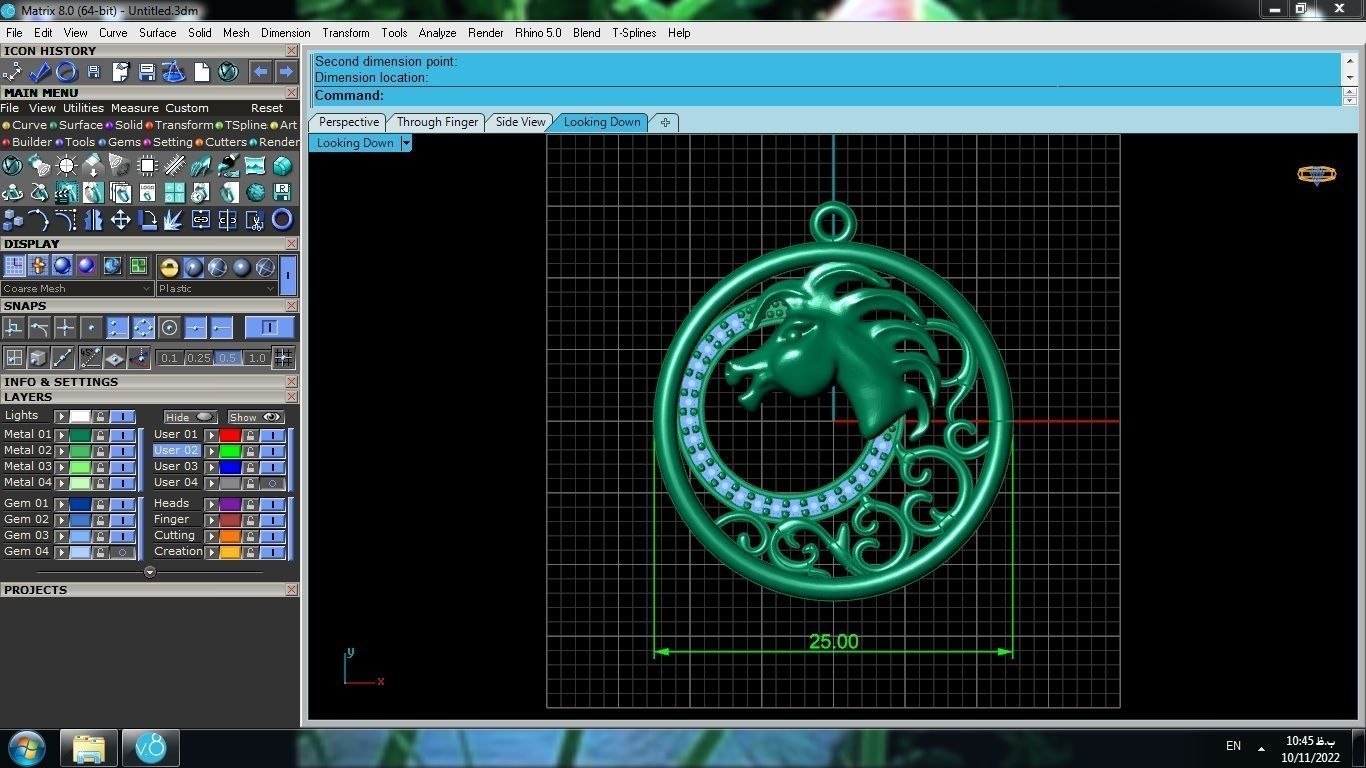Screen dimensions: 1366x768
Task: Click the gold metal material sphere in Display
Action: [x=169, y=267]
